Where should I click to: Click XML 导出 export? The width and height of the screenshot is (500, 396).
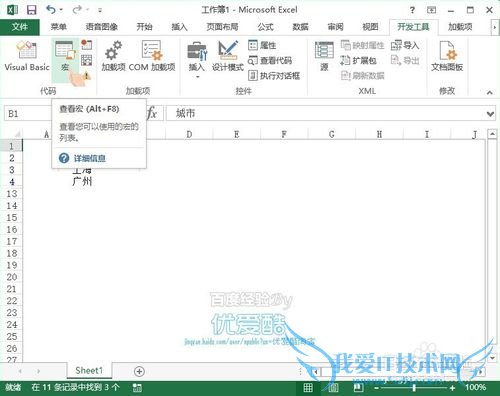coord(405,60)
